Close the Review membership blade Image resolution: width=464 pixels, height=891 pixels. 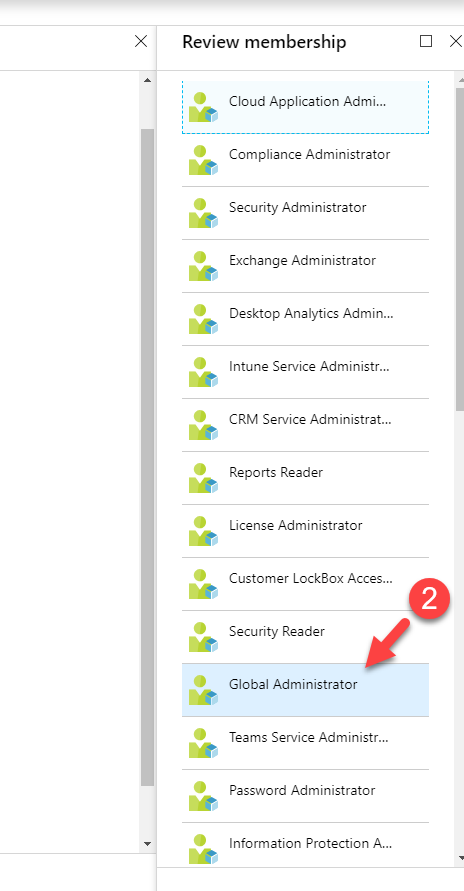(456, 41)
